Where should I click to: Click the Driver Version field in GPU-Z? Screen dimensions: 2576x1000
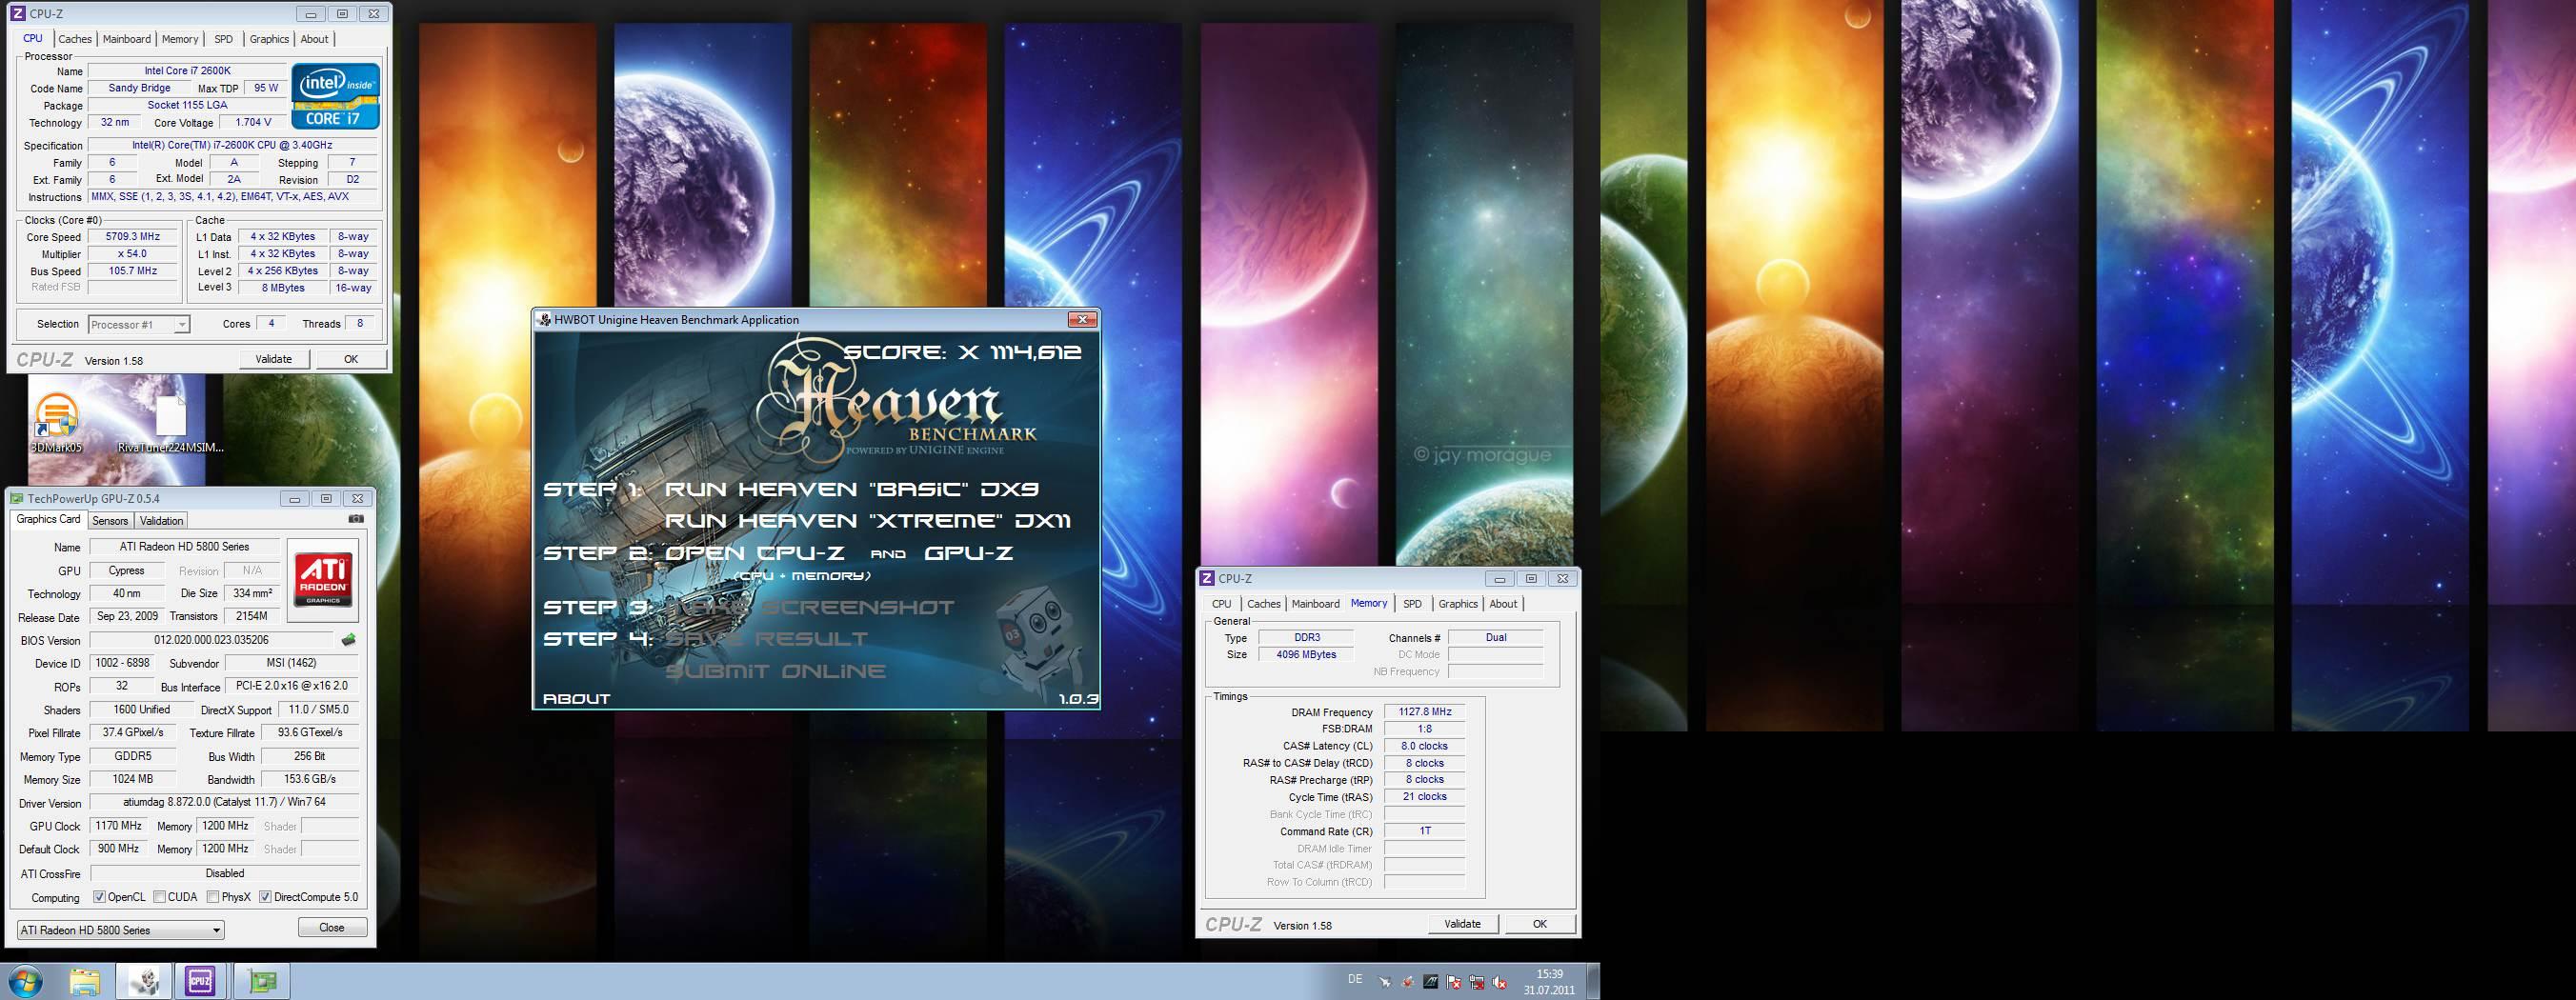(x=224, y=802)
